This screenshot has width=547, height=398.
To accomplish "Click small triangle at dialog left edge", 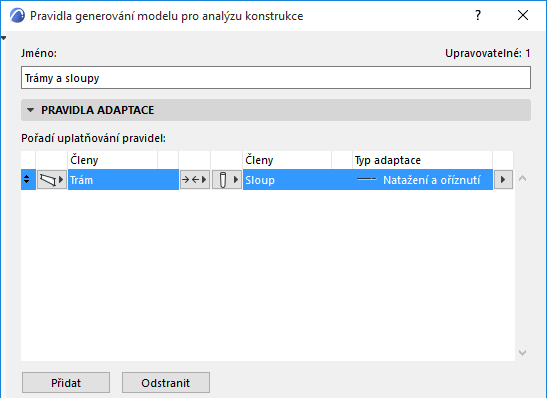I will (3, 38).
